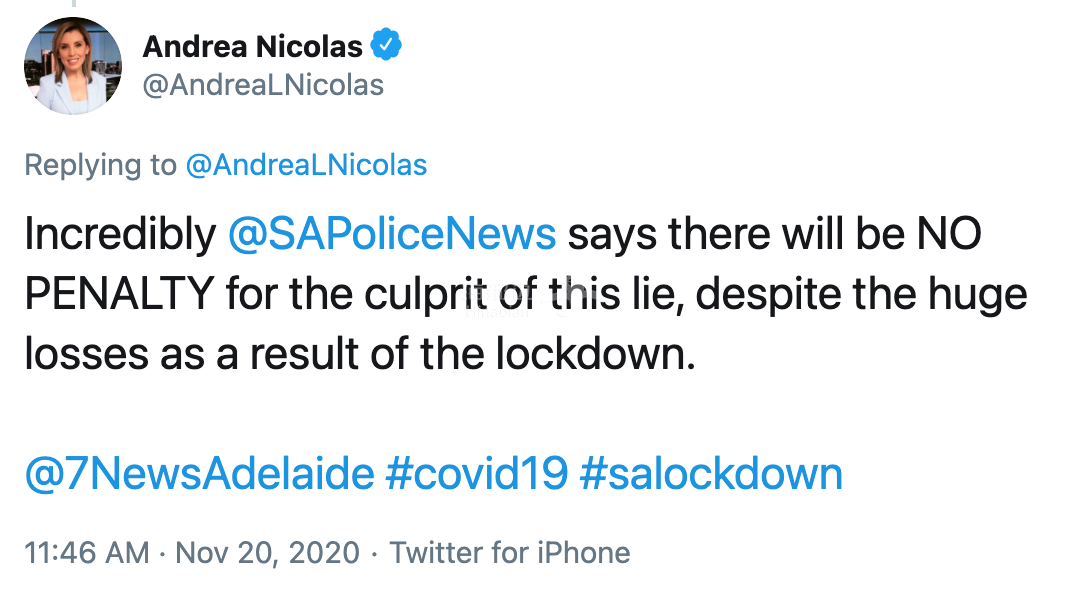Image resolution: width=1068 pixels, height=596 pixels.
Task: Open the #covid19 hashtag
Action: pyautogui.click(x=476, y=473)
